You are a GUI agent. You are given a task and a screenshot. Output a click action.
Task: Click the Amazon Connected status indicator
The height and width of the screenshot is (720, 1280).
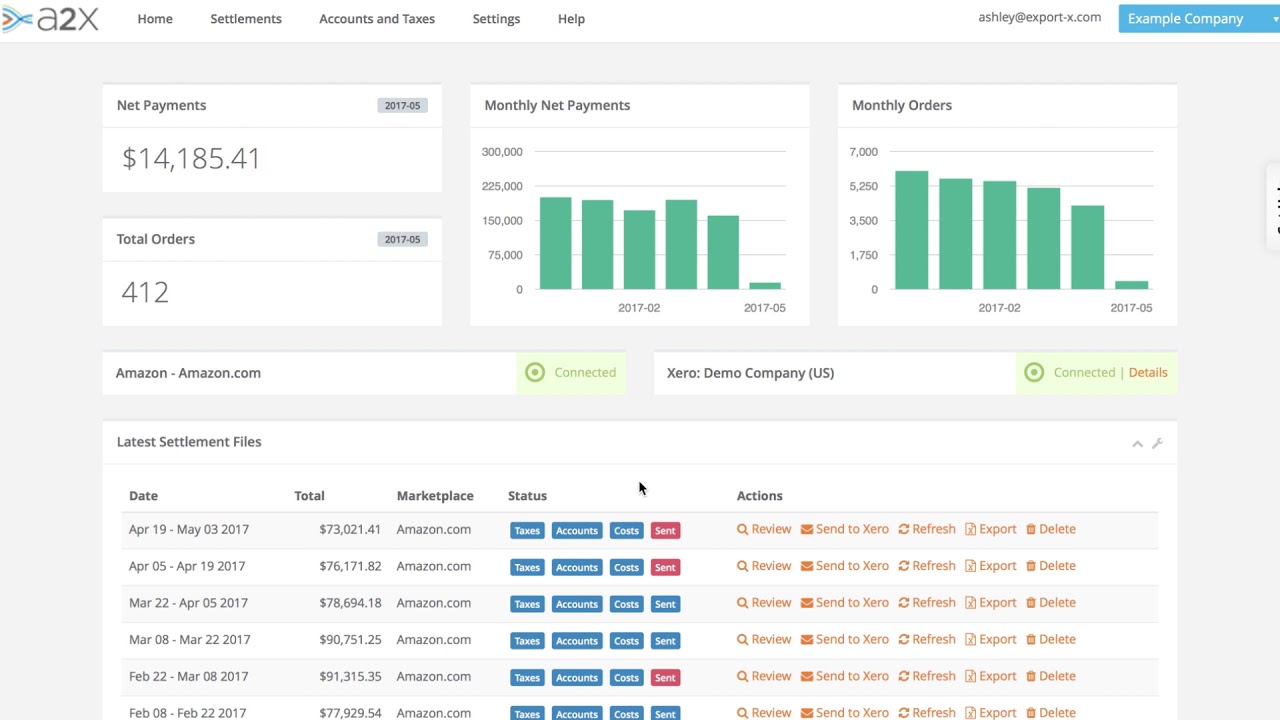click(571, 372)
